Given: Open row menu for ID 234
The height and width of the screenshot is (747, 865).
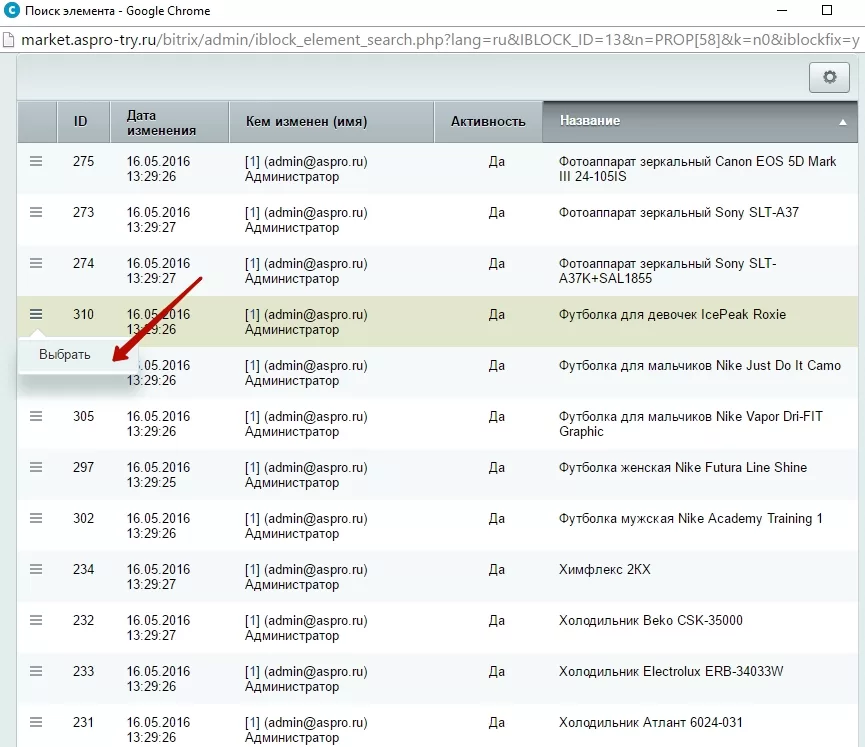Looking at the screenshot, I should point(36,569).
